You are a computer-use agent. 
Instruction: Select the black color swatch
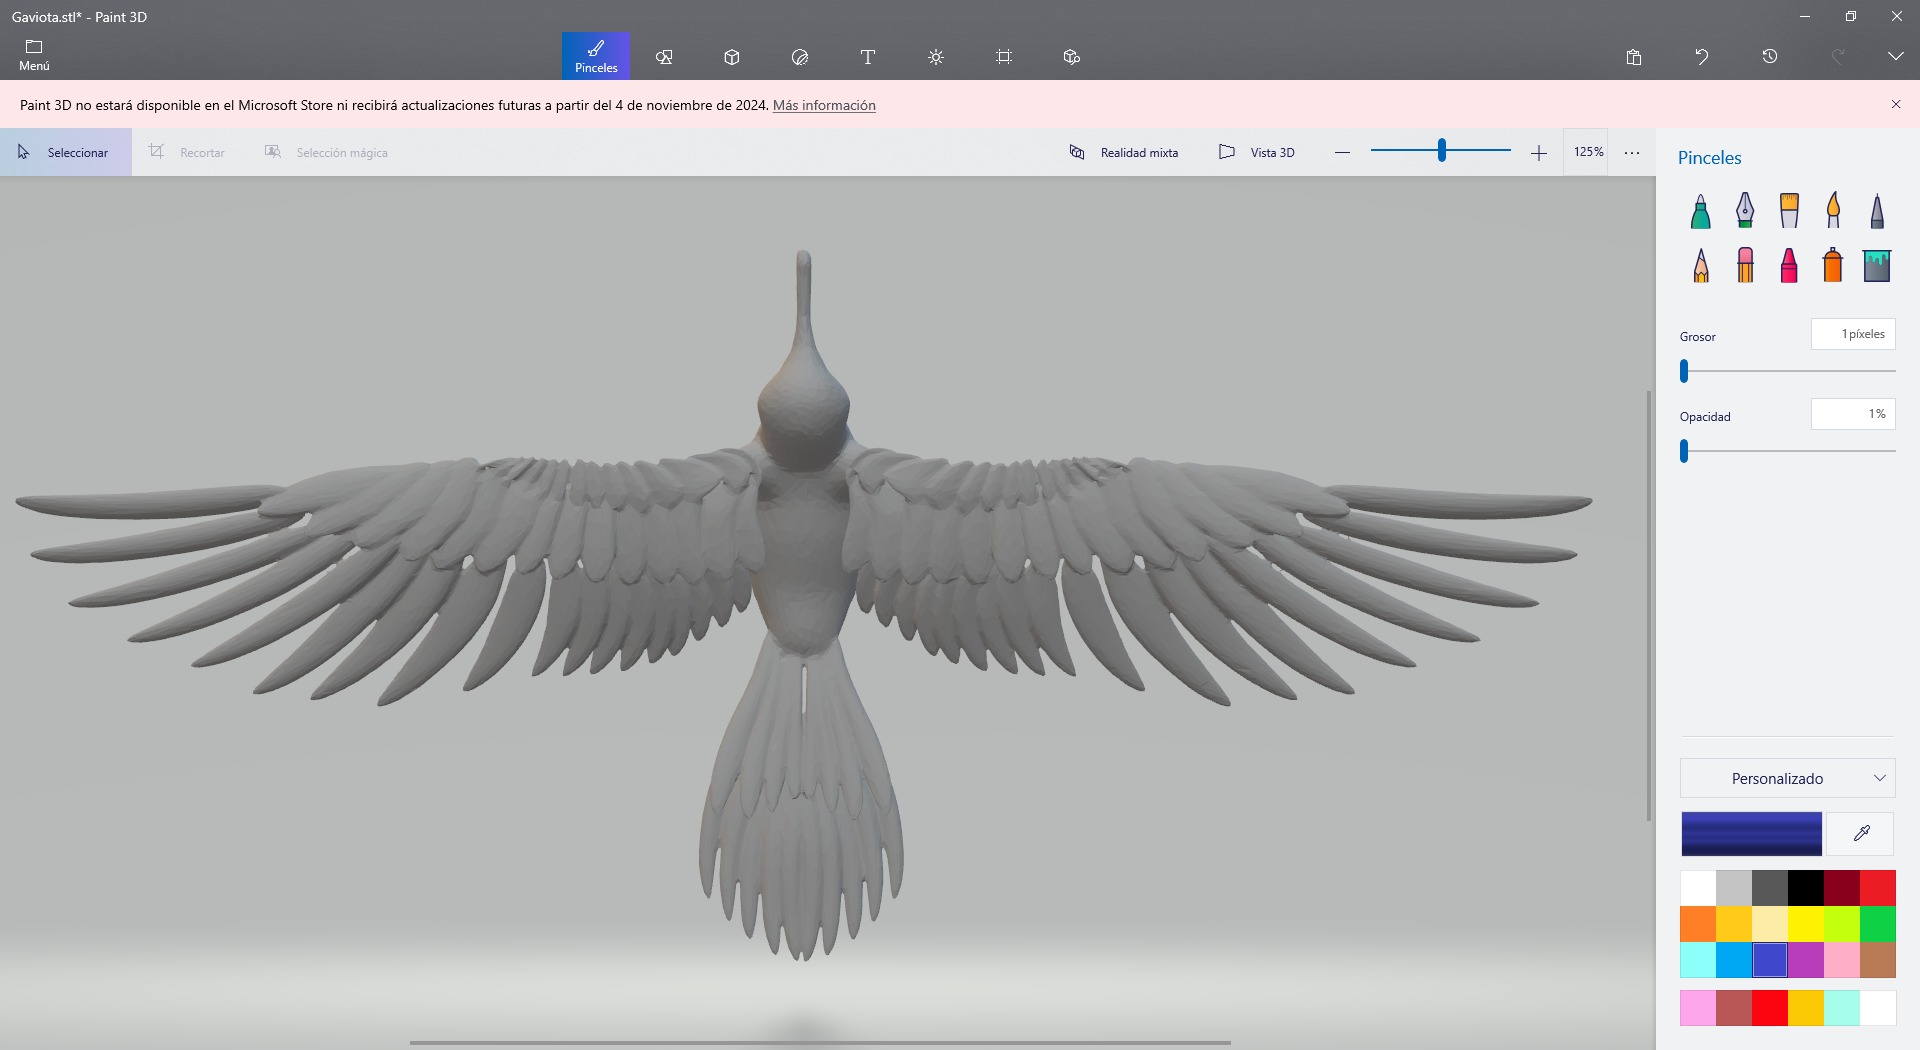(x=1806, y=888)
